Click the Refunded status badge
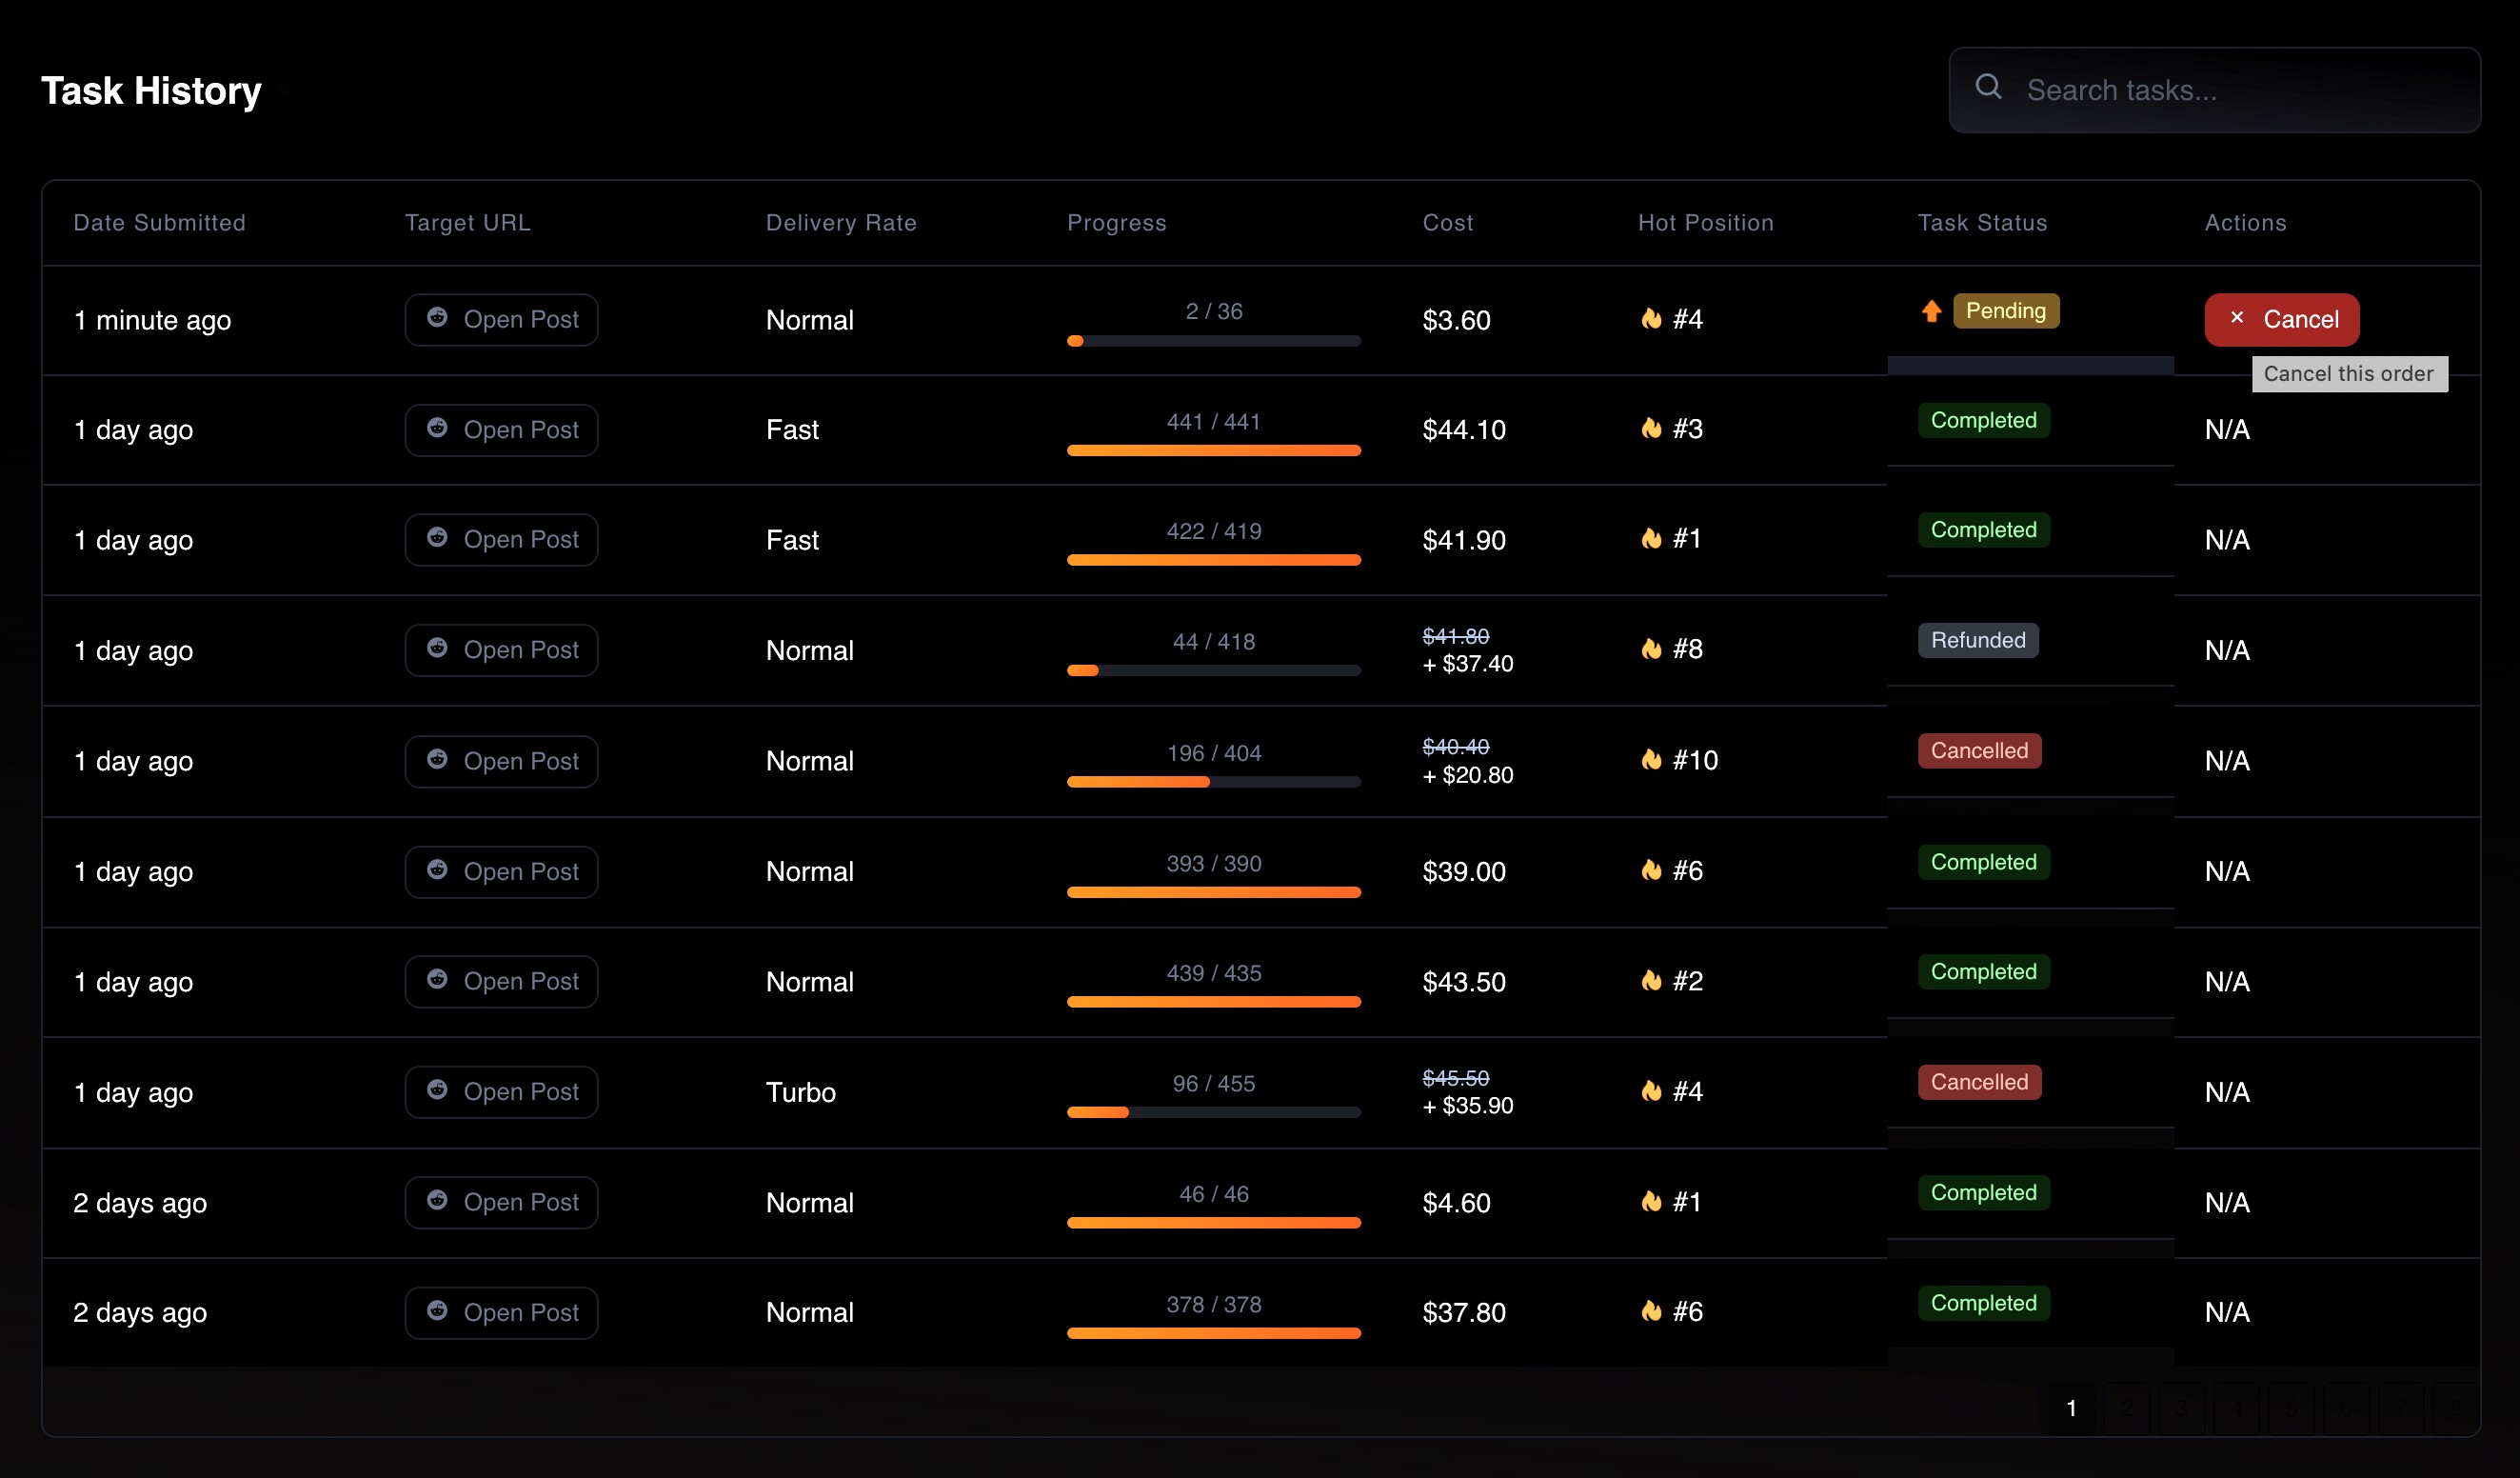This screenshot has height=1478, width=2520. click(1977, 640)
